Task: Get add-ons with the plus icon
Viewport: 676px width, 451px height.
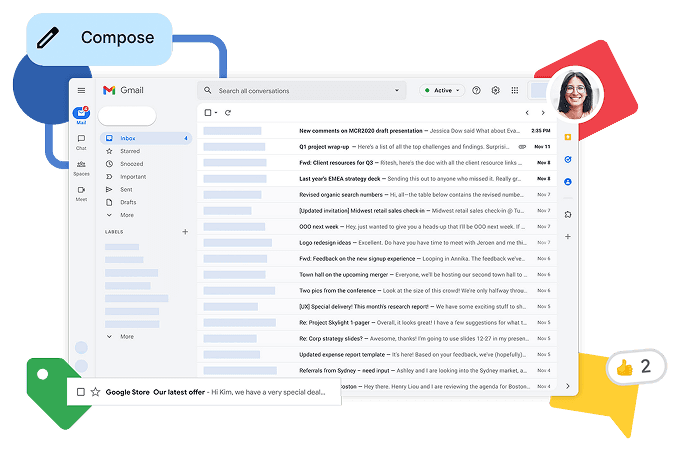Action: tap(568, 237)
